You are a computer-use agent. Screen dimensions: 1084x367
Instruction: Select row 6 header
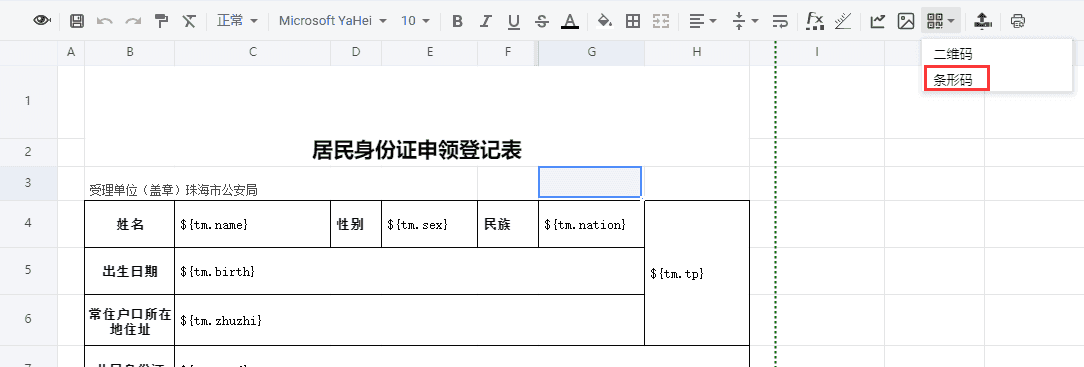pos(28,319)
